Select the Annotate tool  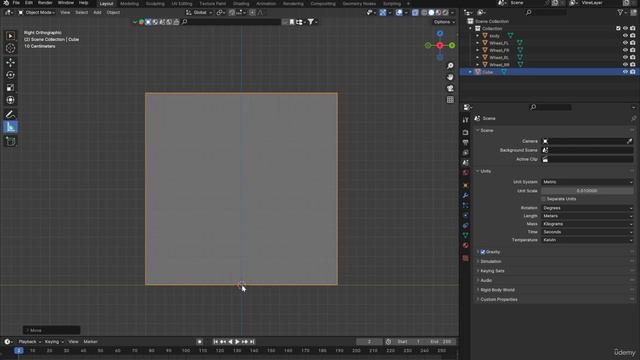[x=11, y=114]
